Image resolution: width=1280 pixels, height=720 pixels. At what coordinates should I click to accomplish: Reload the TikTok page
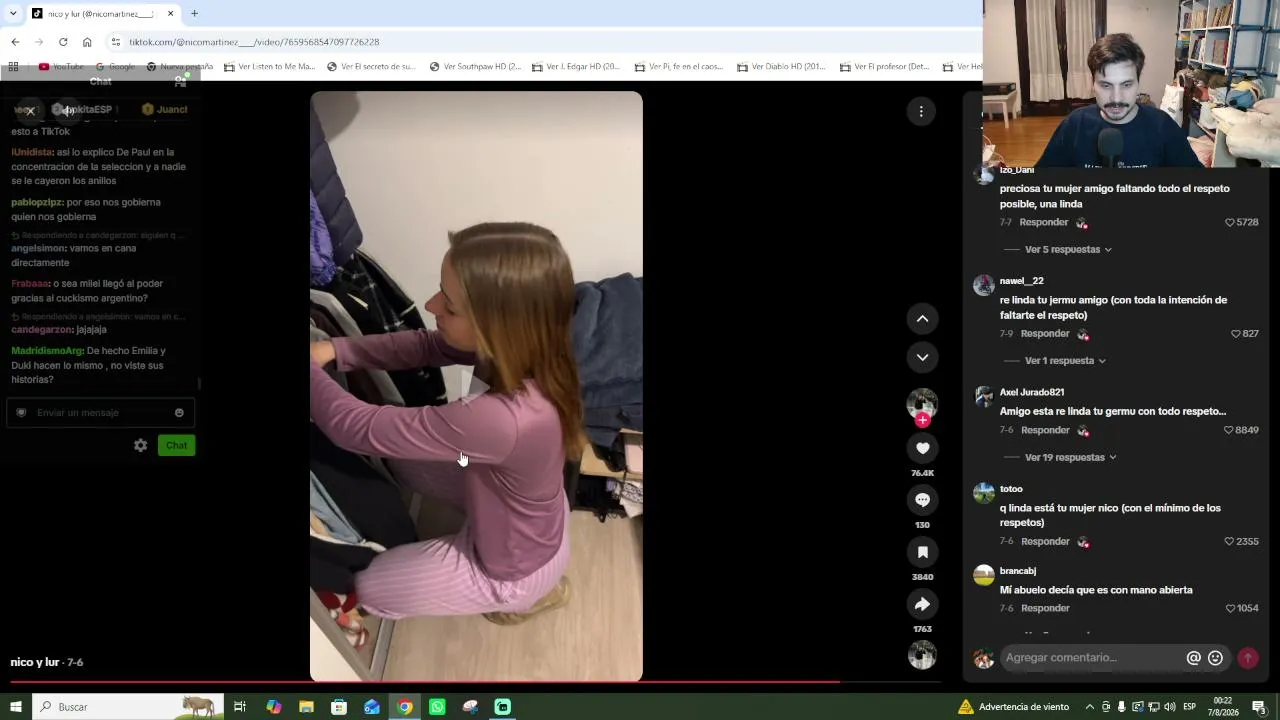[63, 42]
